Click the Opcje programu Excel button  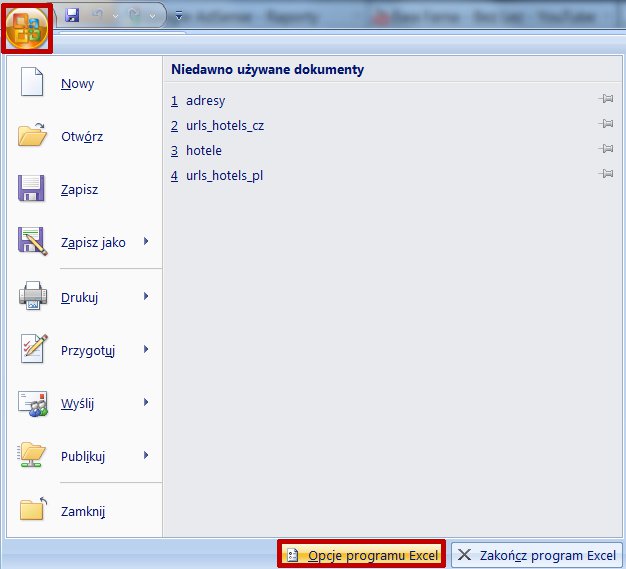[362, 555]
